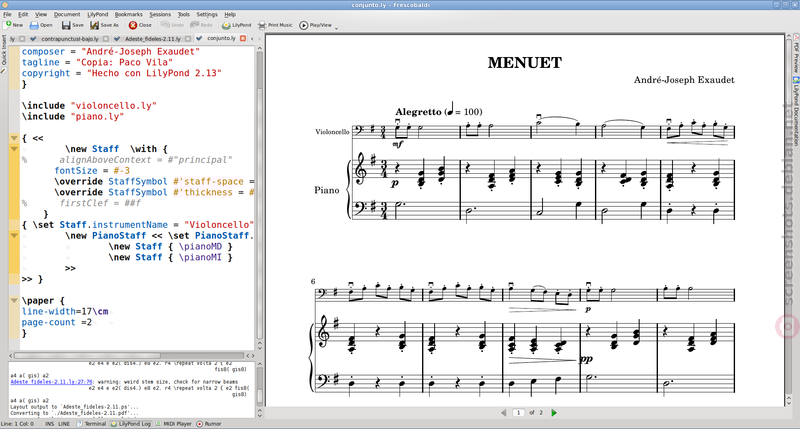Go to next page with green arrow
800x429 pixels.
click(554, 413)
